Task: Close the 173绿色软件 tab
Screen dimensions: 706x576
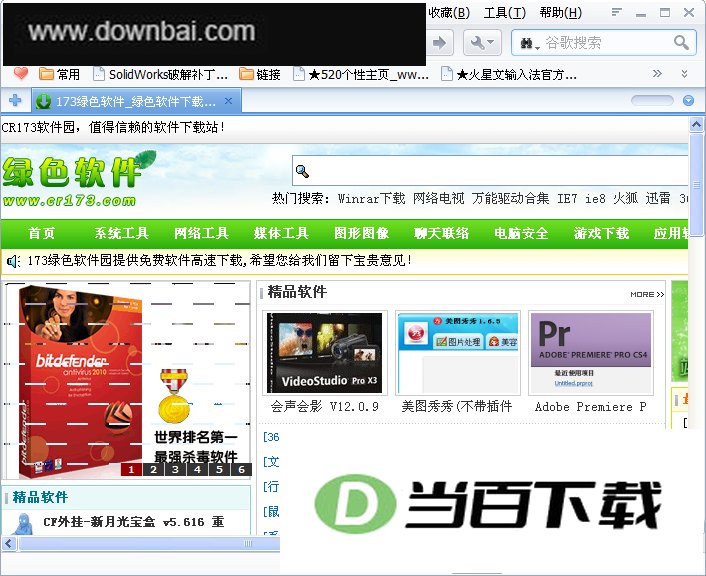Action: [x=228, y=101]
